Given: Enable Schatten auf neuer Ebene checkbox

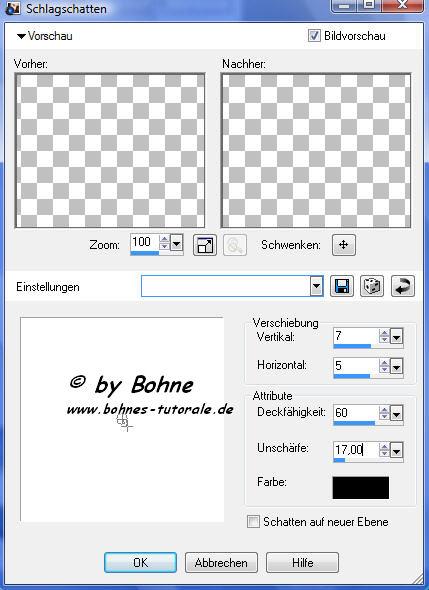Looking at the screenshot, I should point(253,522).
